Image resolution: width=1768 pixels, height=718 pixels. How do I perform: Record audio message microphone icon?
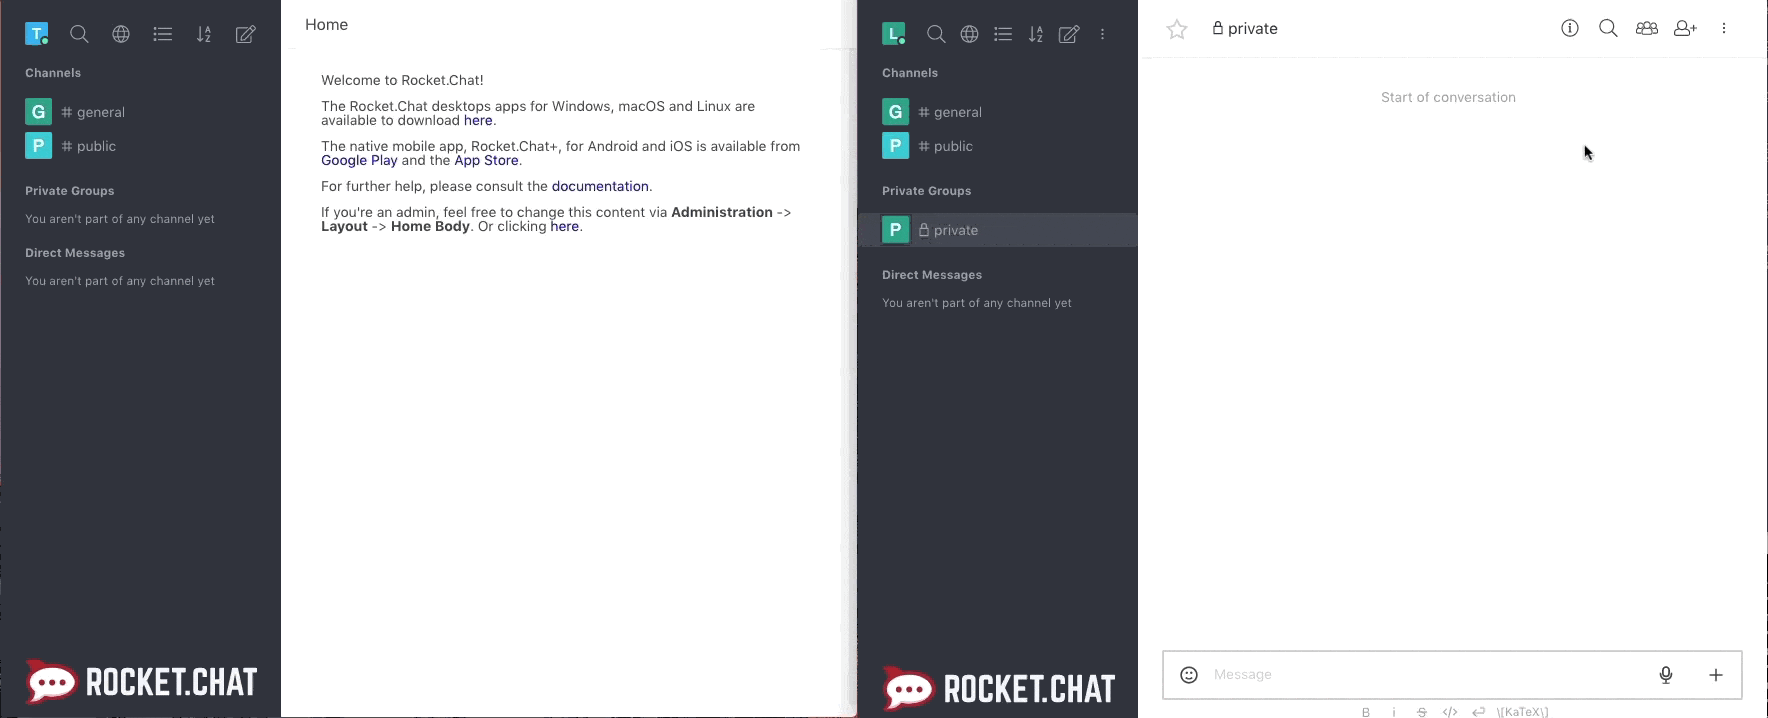(1666, 675)
